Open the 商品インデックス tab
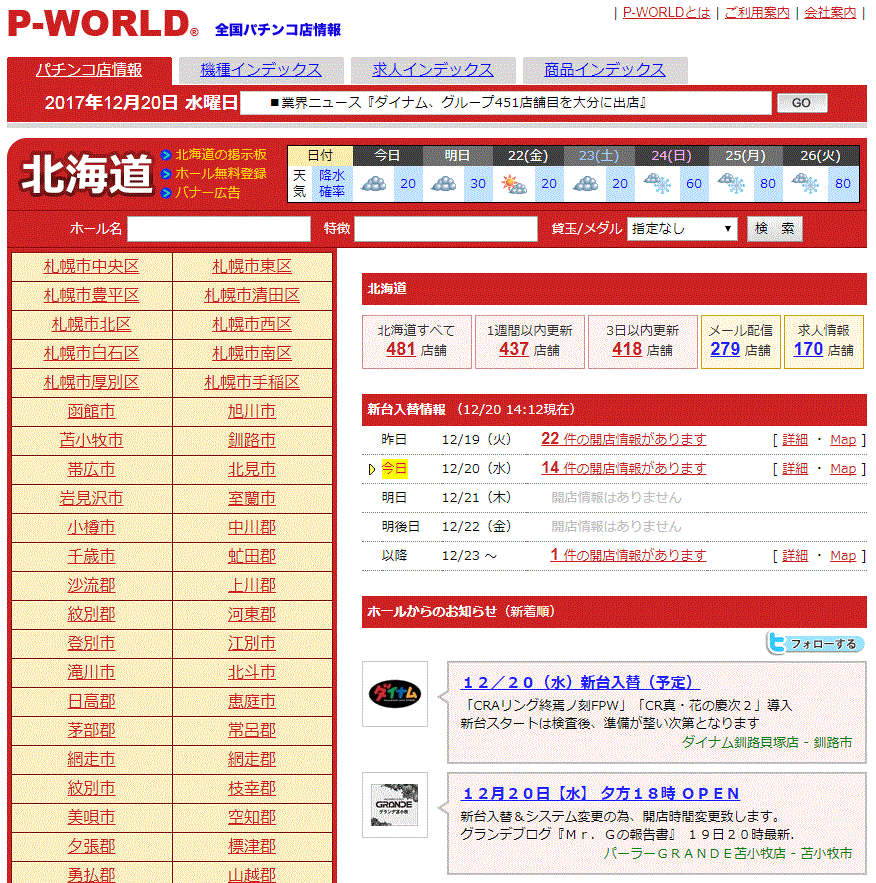The width and height of the screenshot is (876, 883). point(604,70)
